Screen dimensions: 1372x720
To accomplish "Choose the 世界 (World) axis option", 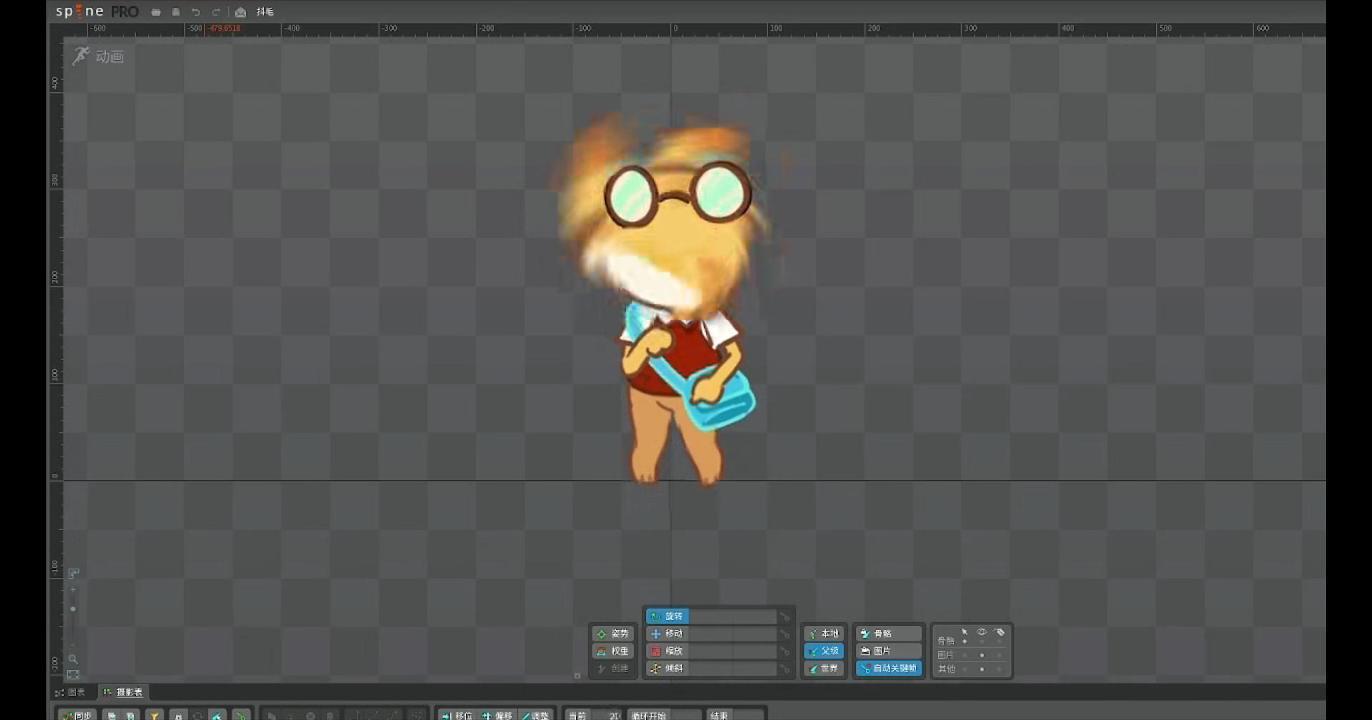I will coord(825,668).
